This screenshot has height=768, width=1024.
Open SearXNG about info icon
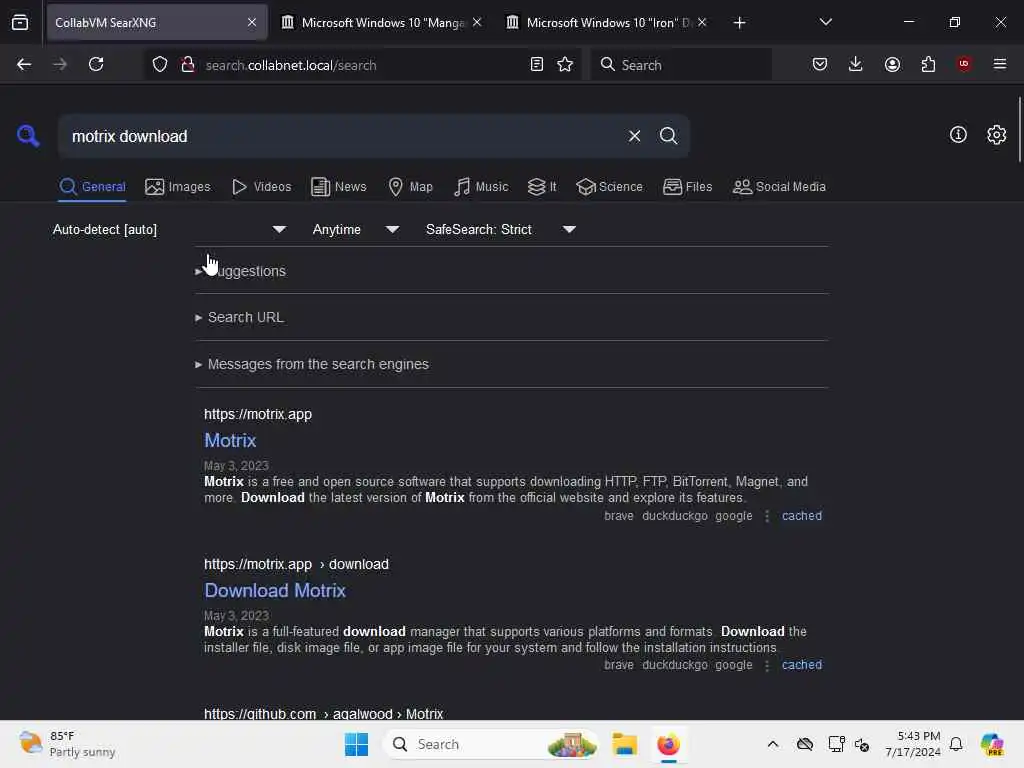(958, 135)
